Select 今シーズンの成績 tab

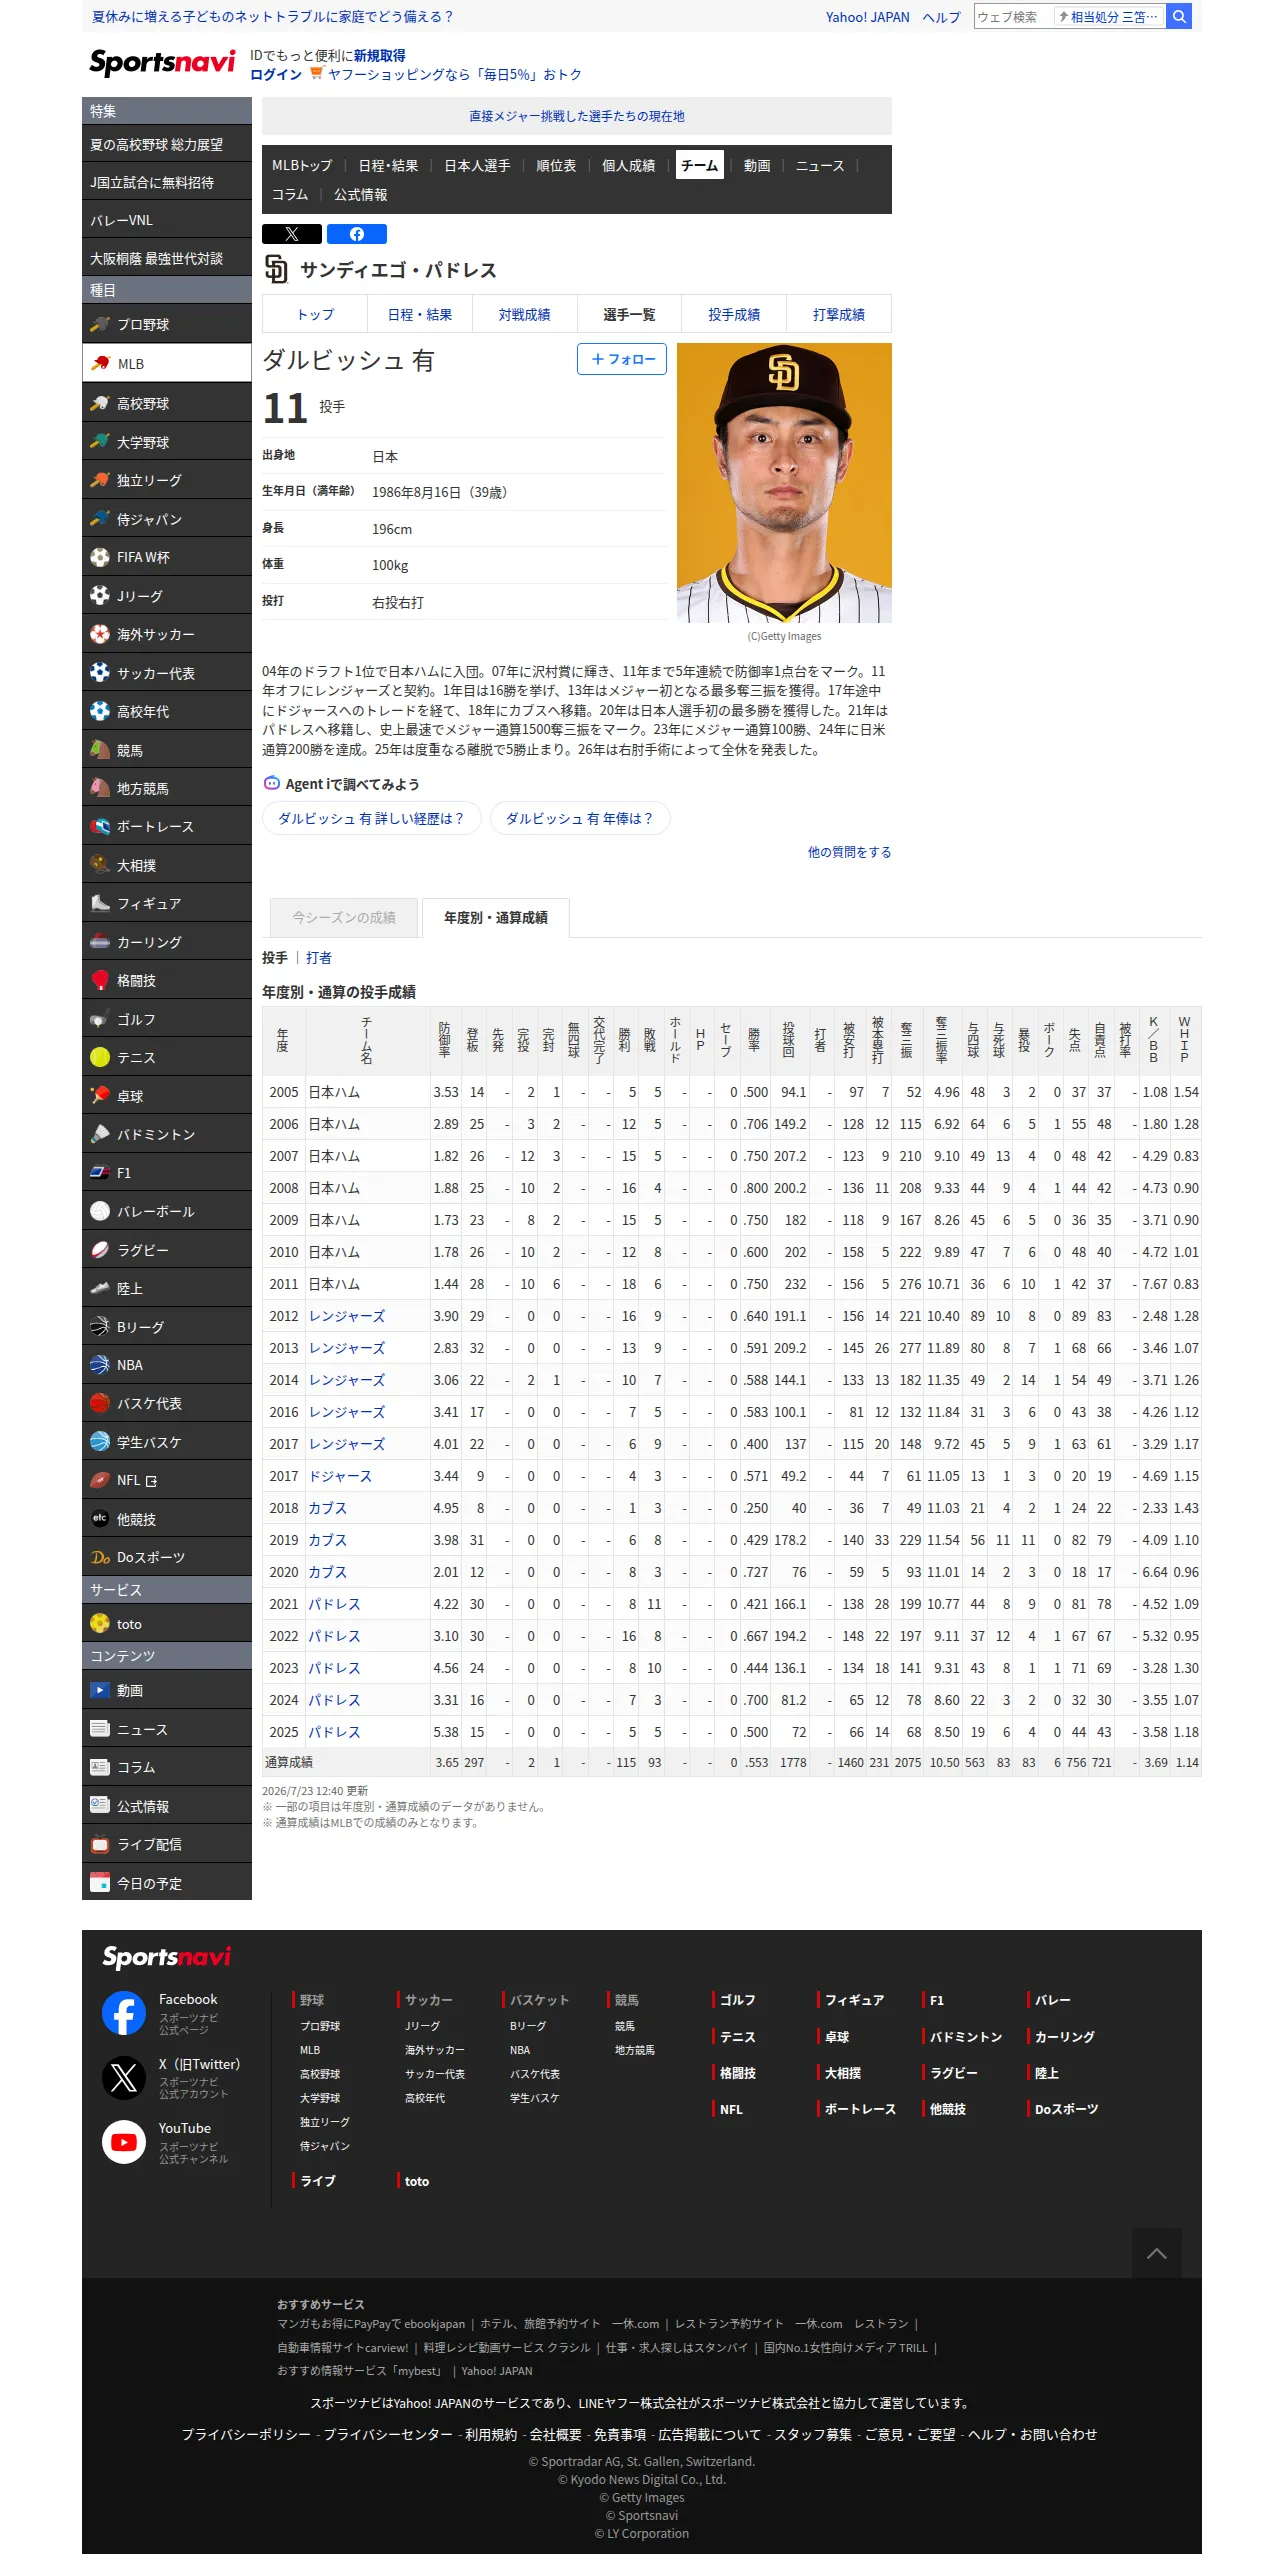344,917
